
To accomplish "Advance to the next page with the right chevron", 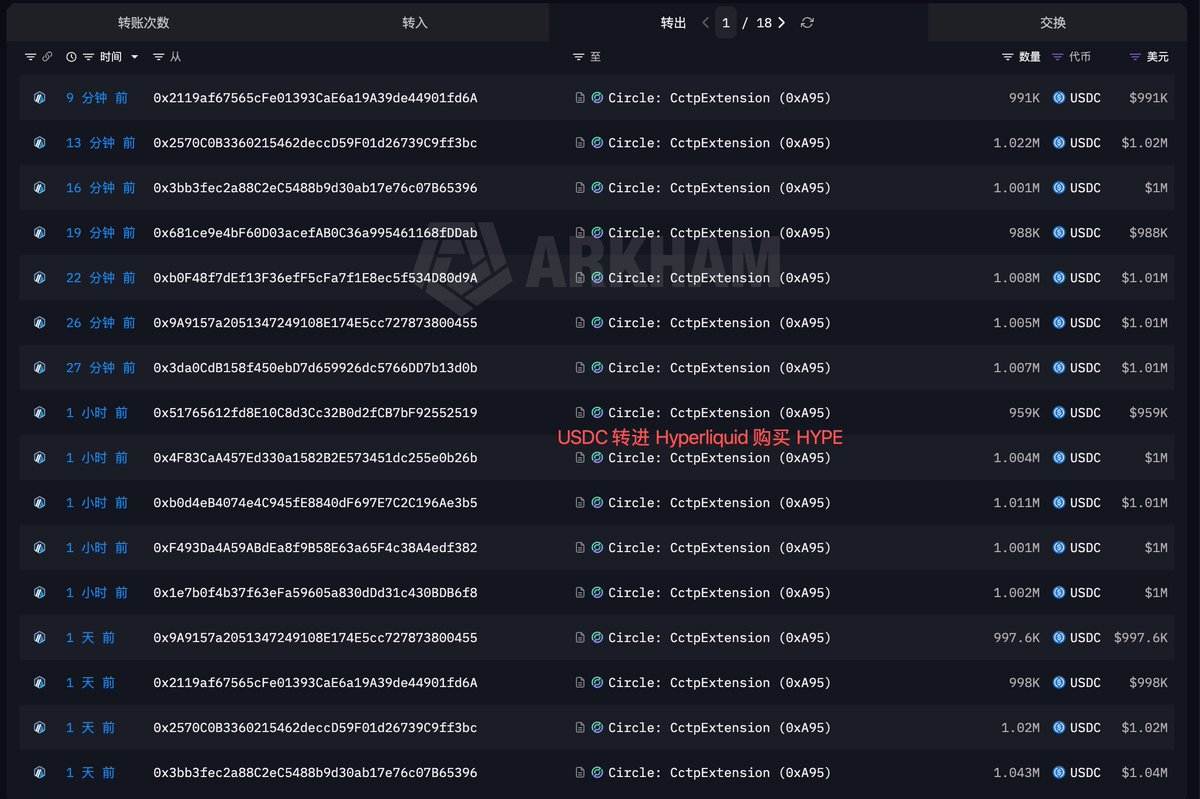I will point(781,22).
